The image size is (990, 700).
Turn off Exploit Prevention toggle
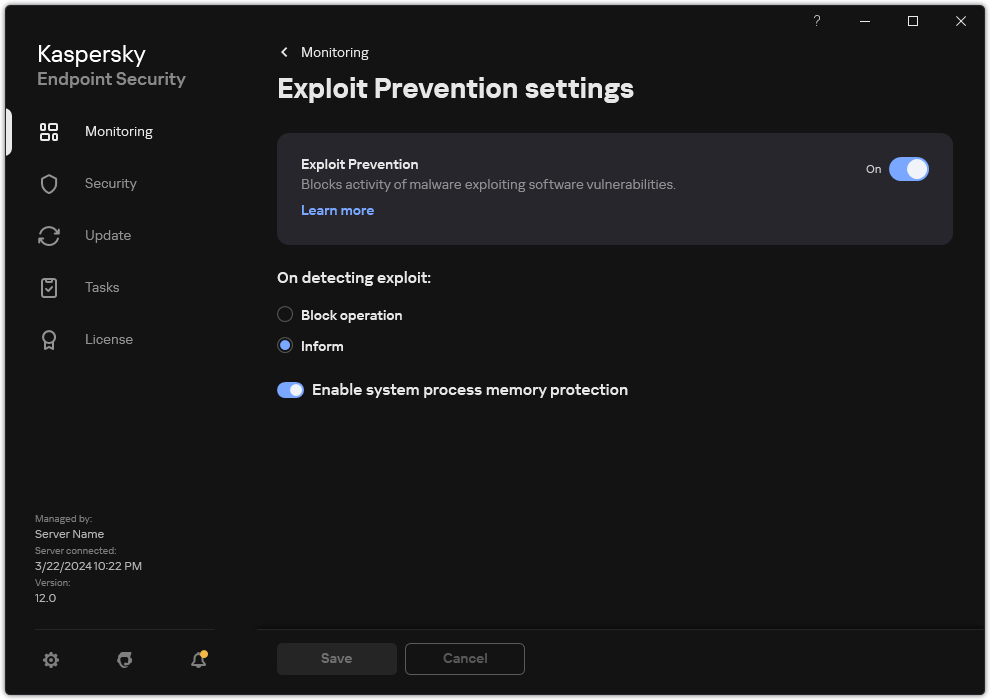point(910,169)
